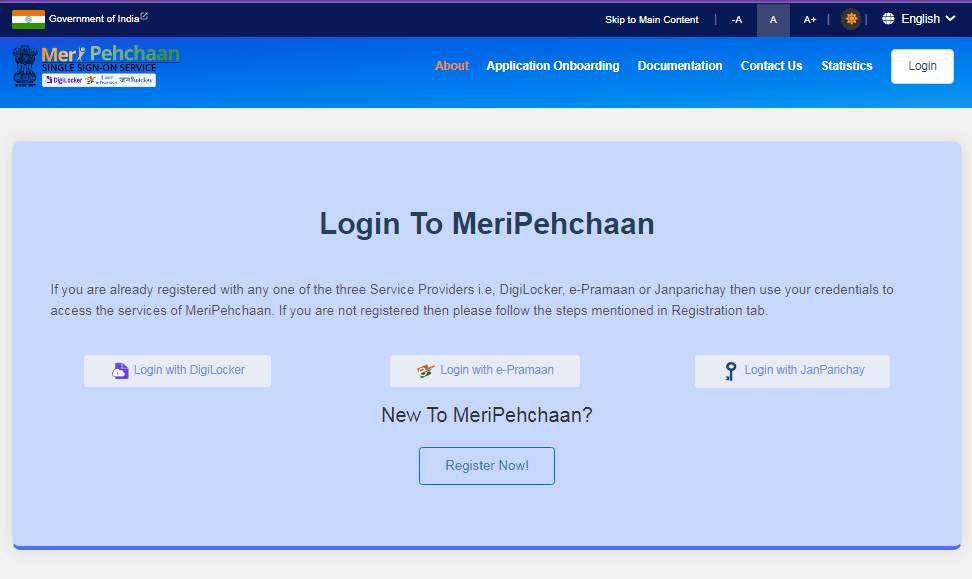Screen dimensions: 972x579
Task: Choose Login with DigiLocker
Action: (x=177, y=371)
